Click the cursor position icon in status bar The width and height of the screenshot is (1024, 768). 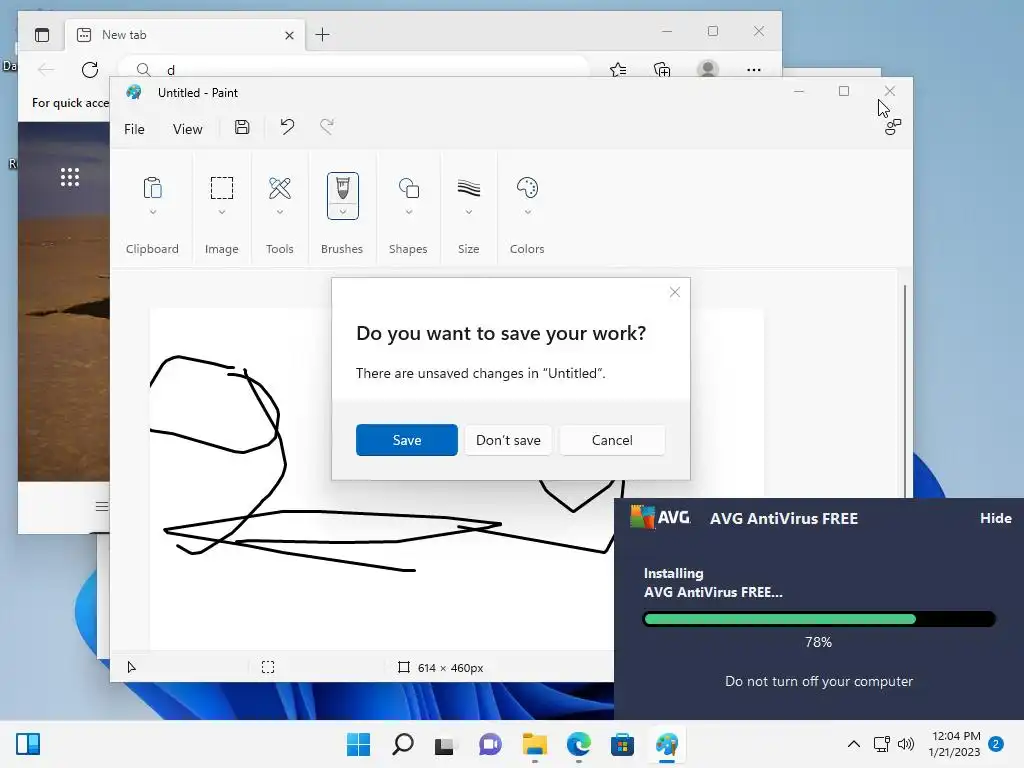click(131, 667)
